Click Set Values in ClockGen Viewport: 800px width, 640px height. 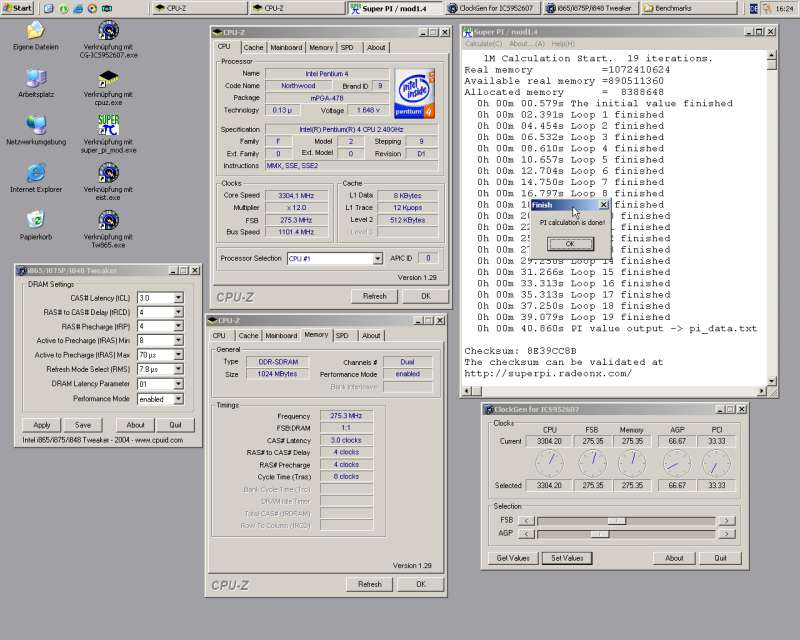click(x=567, y=558)
